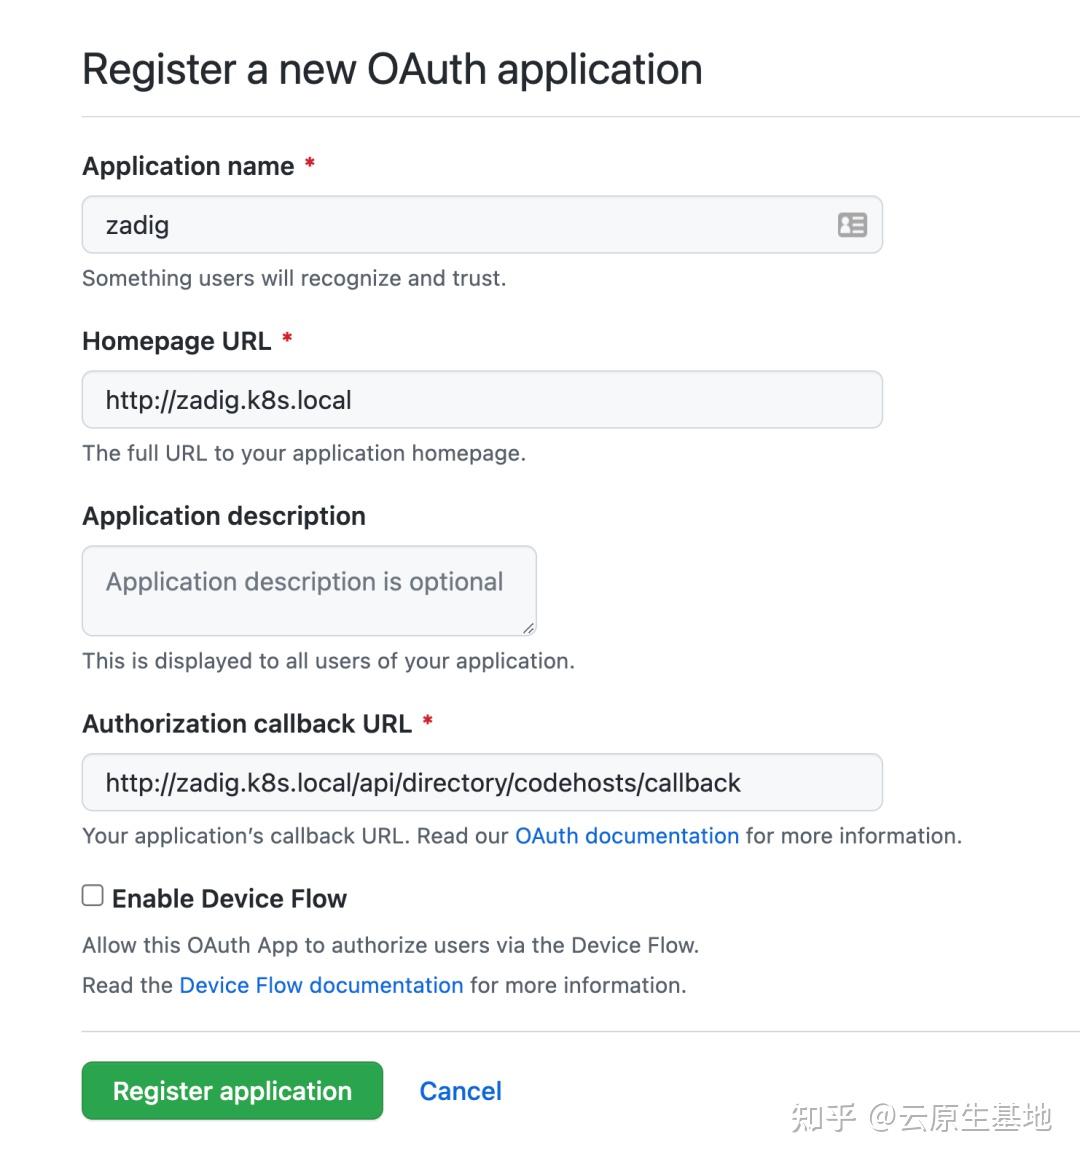Click the contact card autofill icon
This screenshot has height=1162, width=1080.
click(852, 225)
